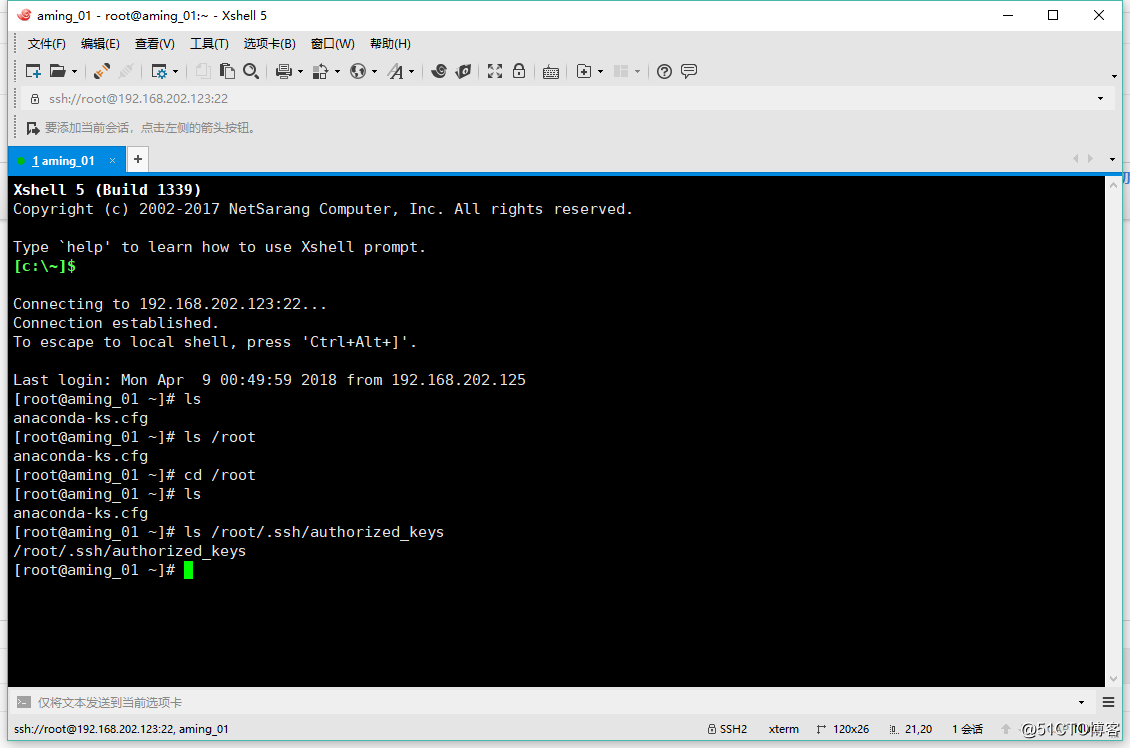Expand the New tab toolbar icon's dropdown arrow
The width and height of the screenshot is (1130, 748).
pos(600,72)
